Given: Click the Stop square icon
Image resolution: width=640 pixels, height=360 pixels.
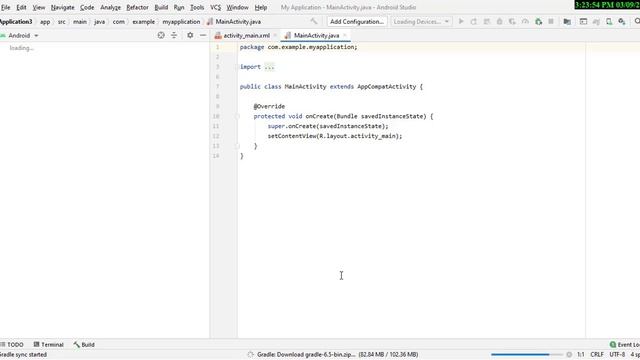Looking at the screenshot, I should click(x=551, y=21).
